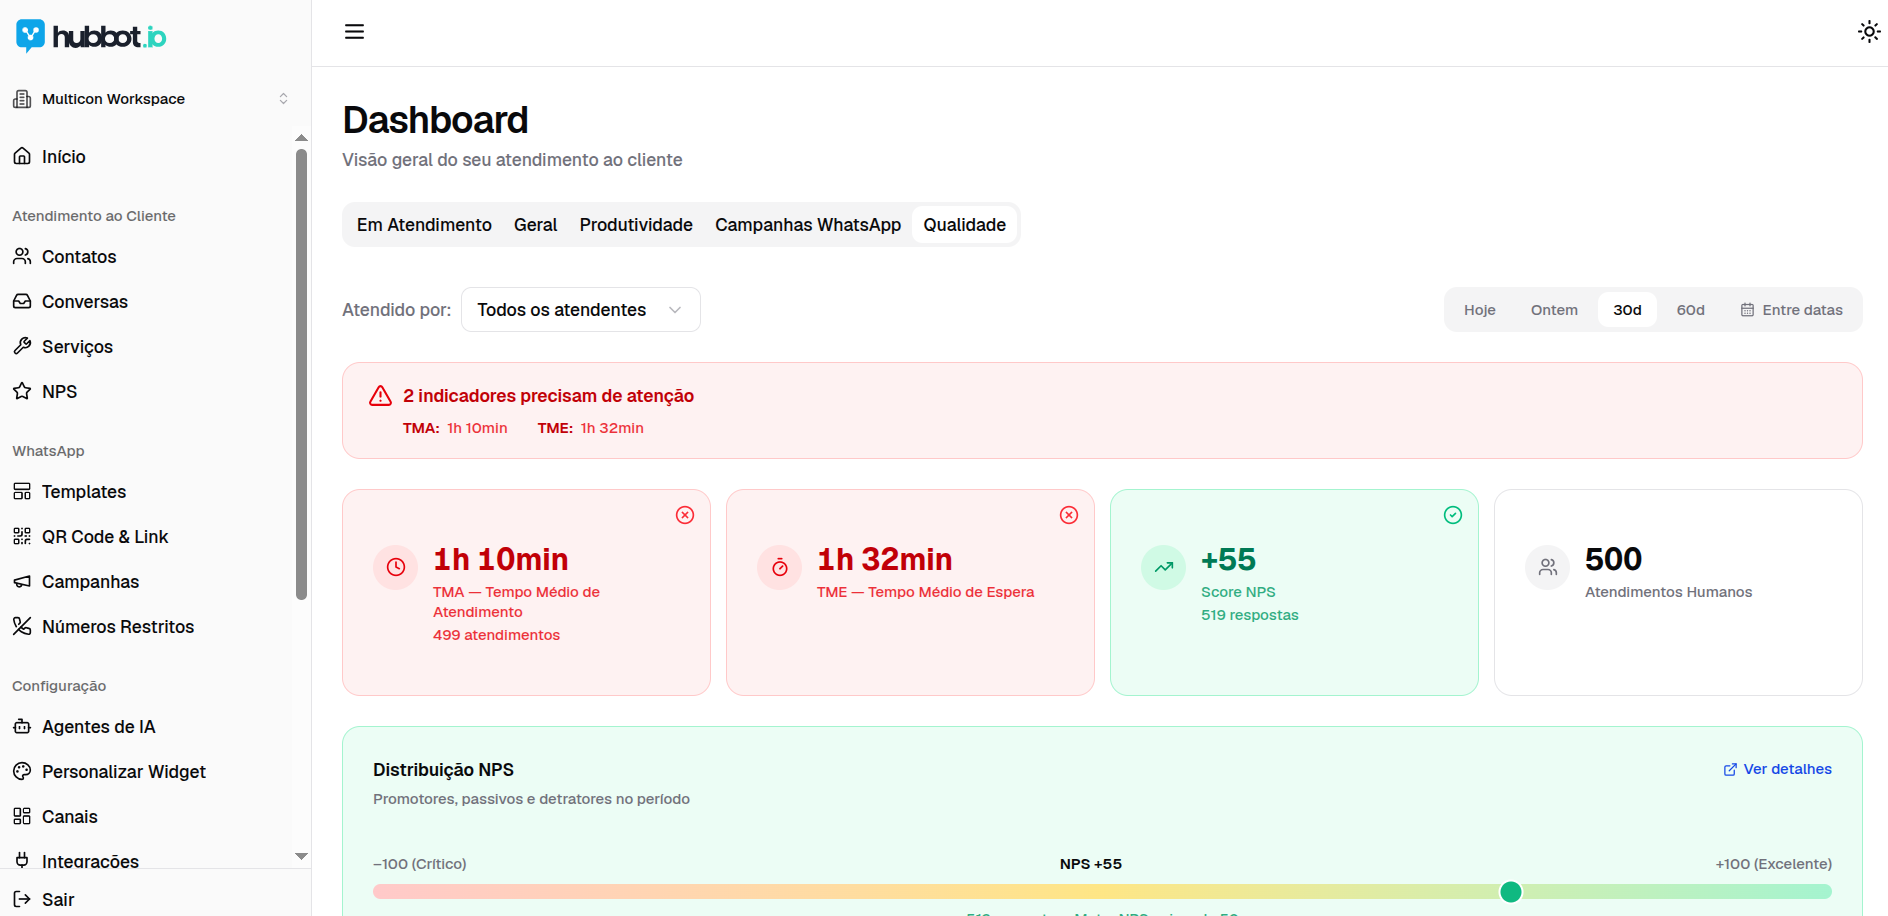Click '2 indicadores precisam de atenção' alert
Image resolution: width=1888 pixels, height=916 pixels.
pos(548,396)
